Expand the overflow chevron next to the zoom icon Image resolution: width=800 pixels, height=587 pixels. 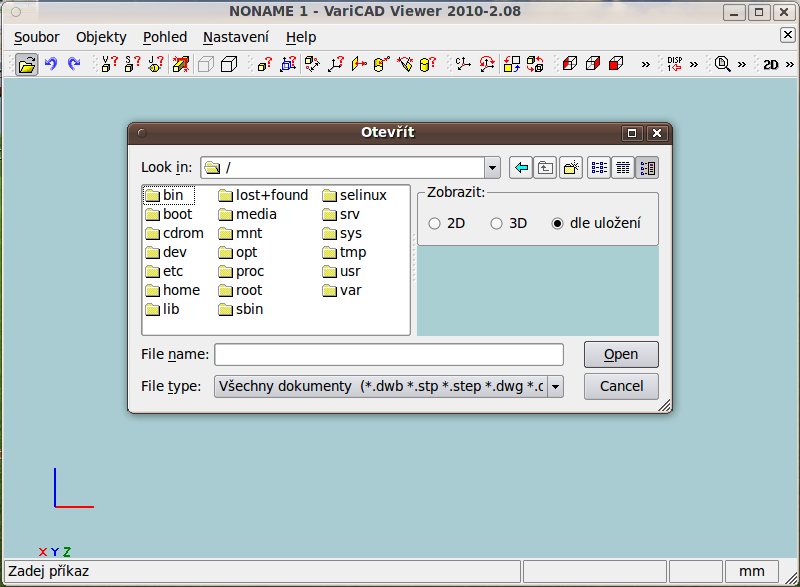click(x=741, y=64)
